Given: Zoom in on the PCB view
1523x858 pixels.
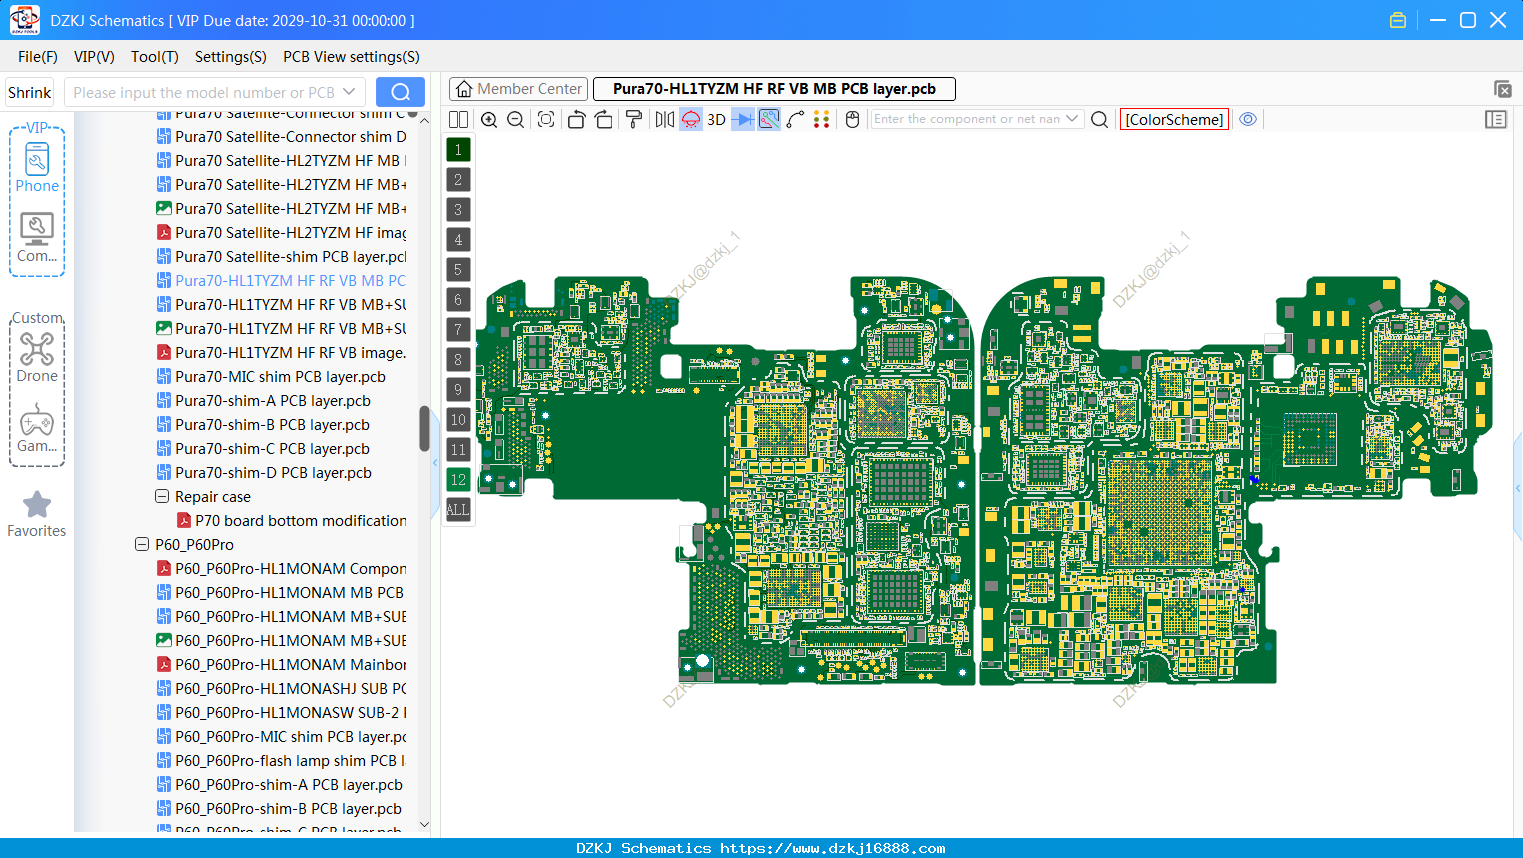Looking at the screenshot, I should tap(489, 119).
